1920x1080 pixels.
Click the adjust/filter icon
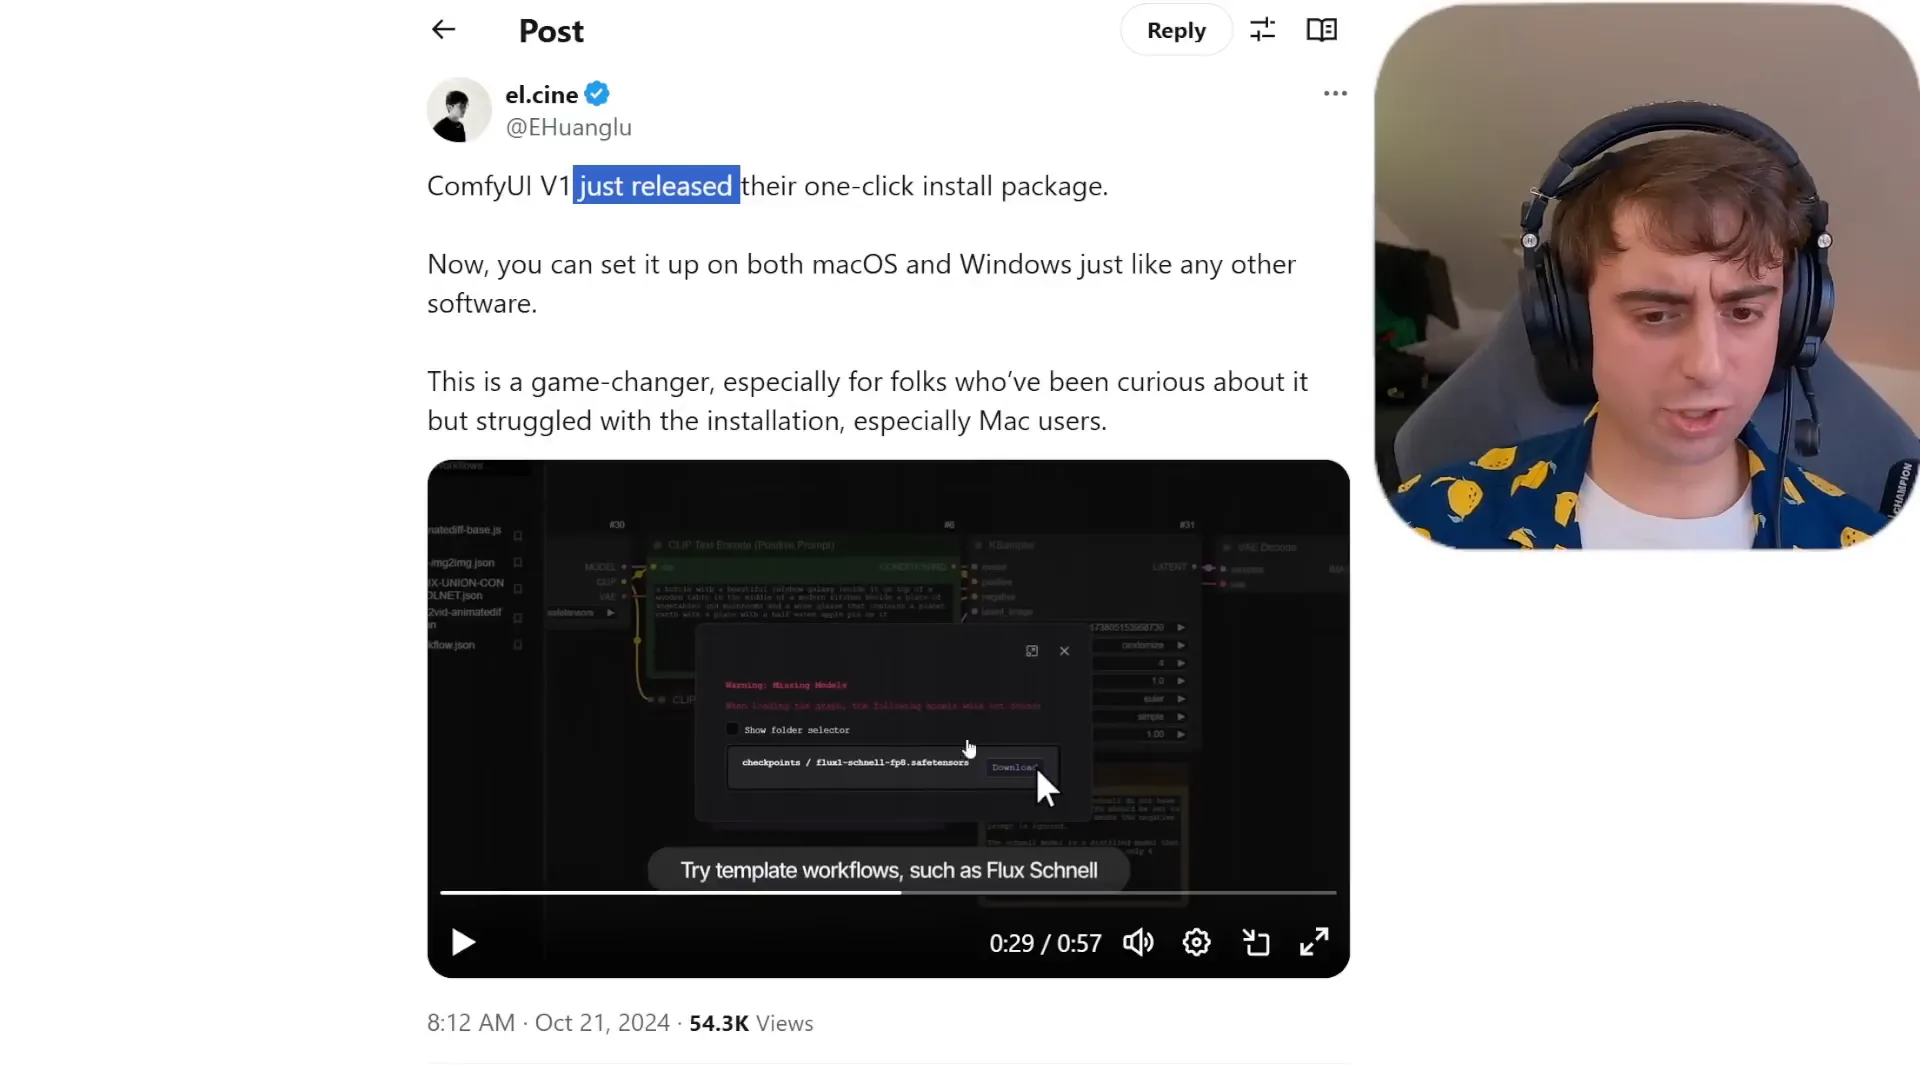[1263, 28]
